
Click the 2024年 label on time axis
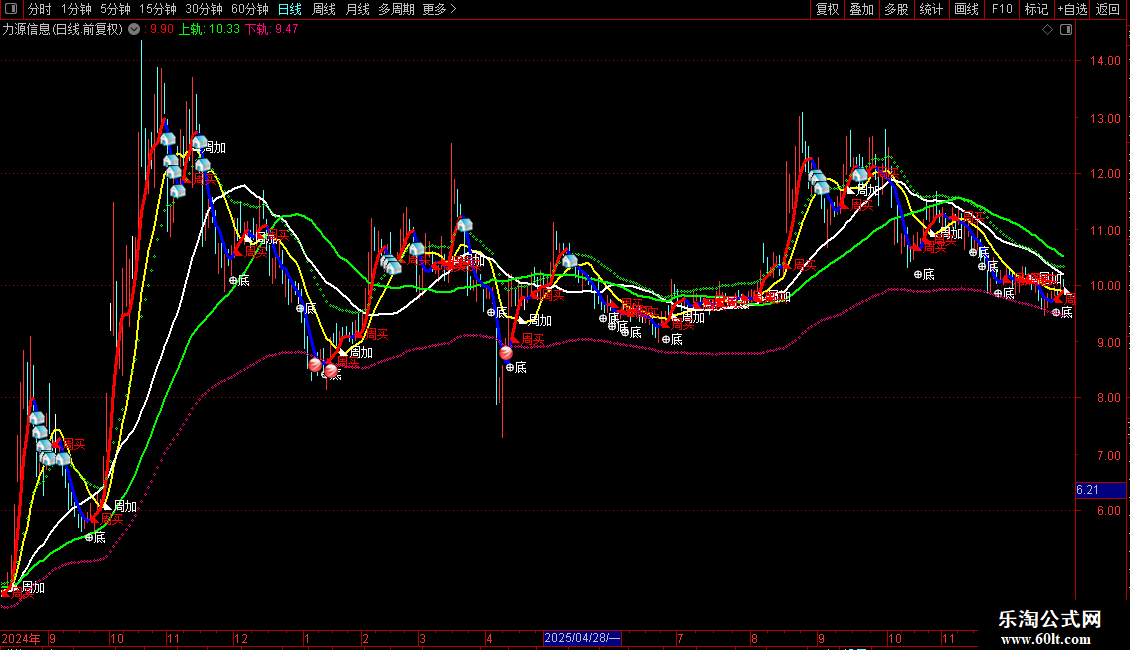(x=21, y=638)
